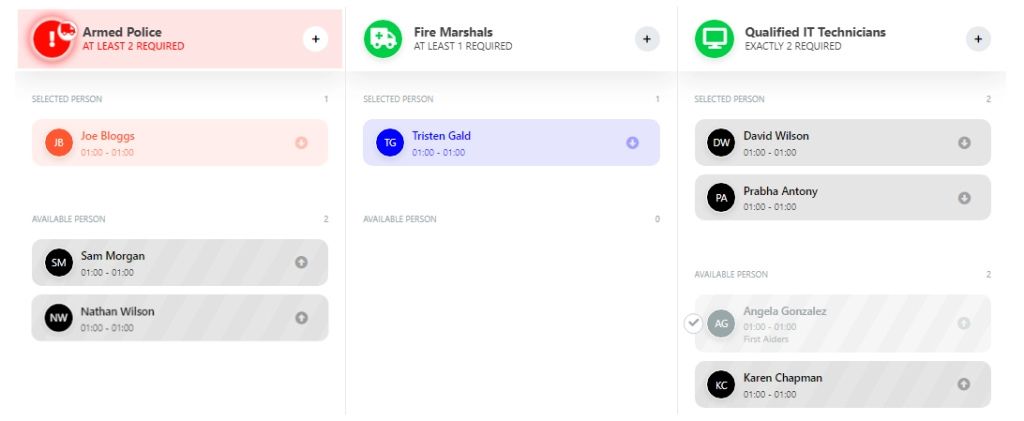Viewport: 1024px width, 421px height.
Task: Click the KC avatar for Karen Chapman
Action: [721, 384]
